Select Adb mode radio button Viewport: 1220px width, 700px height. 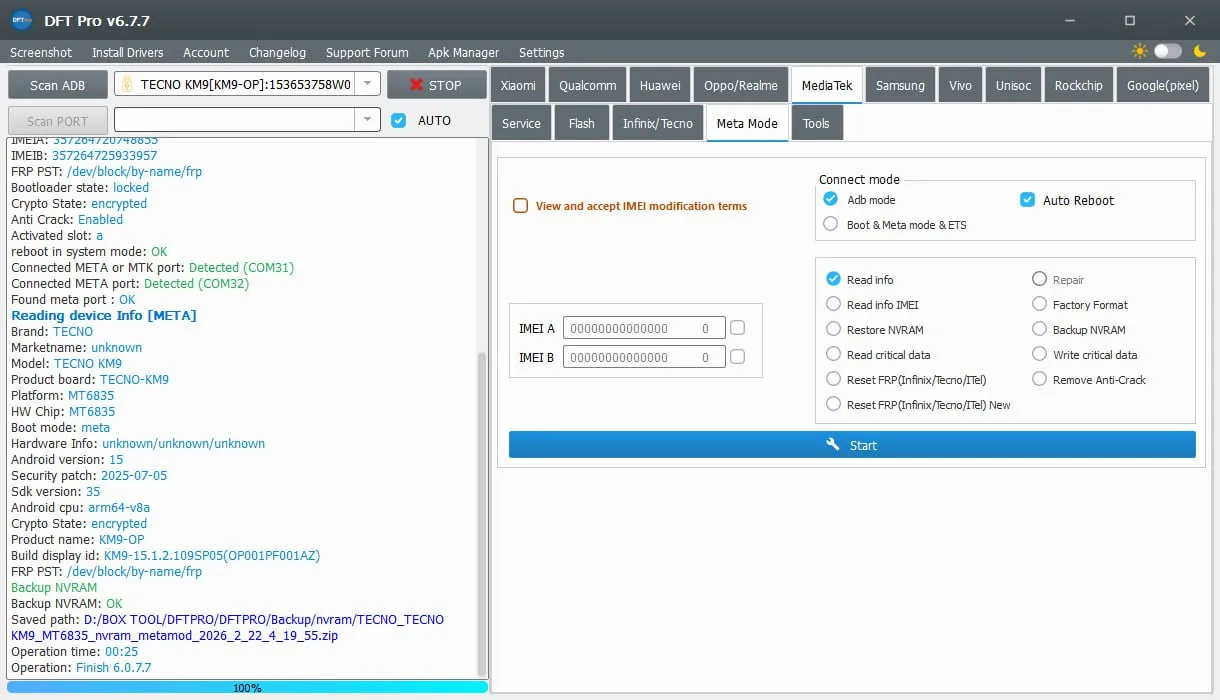(830, 199)
